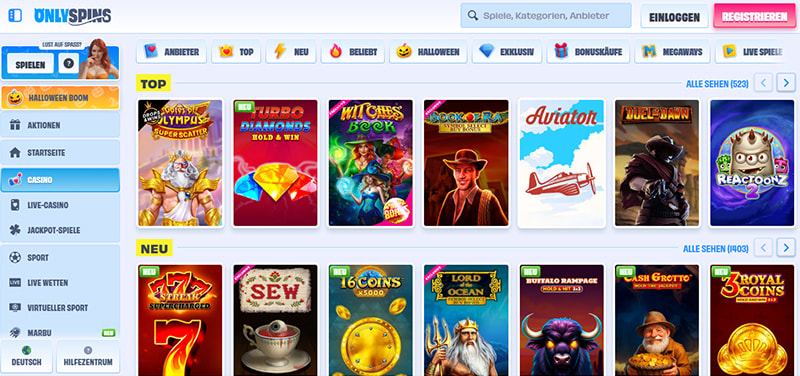Click Alle sehen (523) link
Viewport: 800px width, 376px height.
pyautogui.click(x=717, y=83)
